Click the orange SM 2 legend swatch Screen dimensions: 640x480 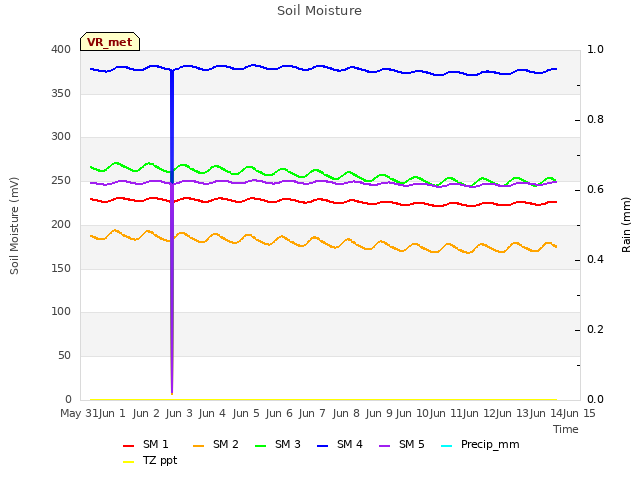198,446
